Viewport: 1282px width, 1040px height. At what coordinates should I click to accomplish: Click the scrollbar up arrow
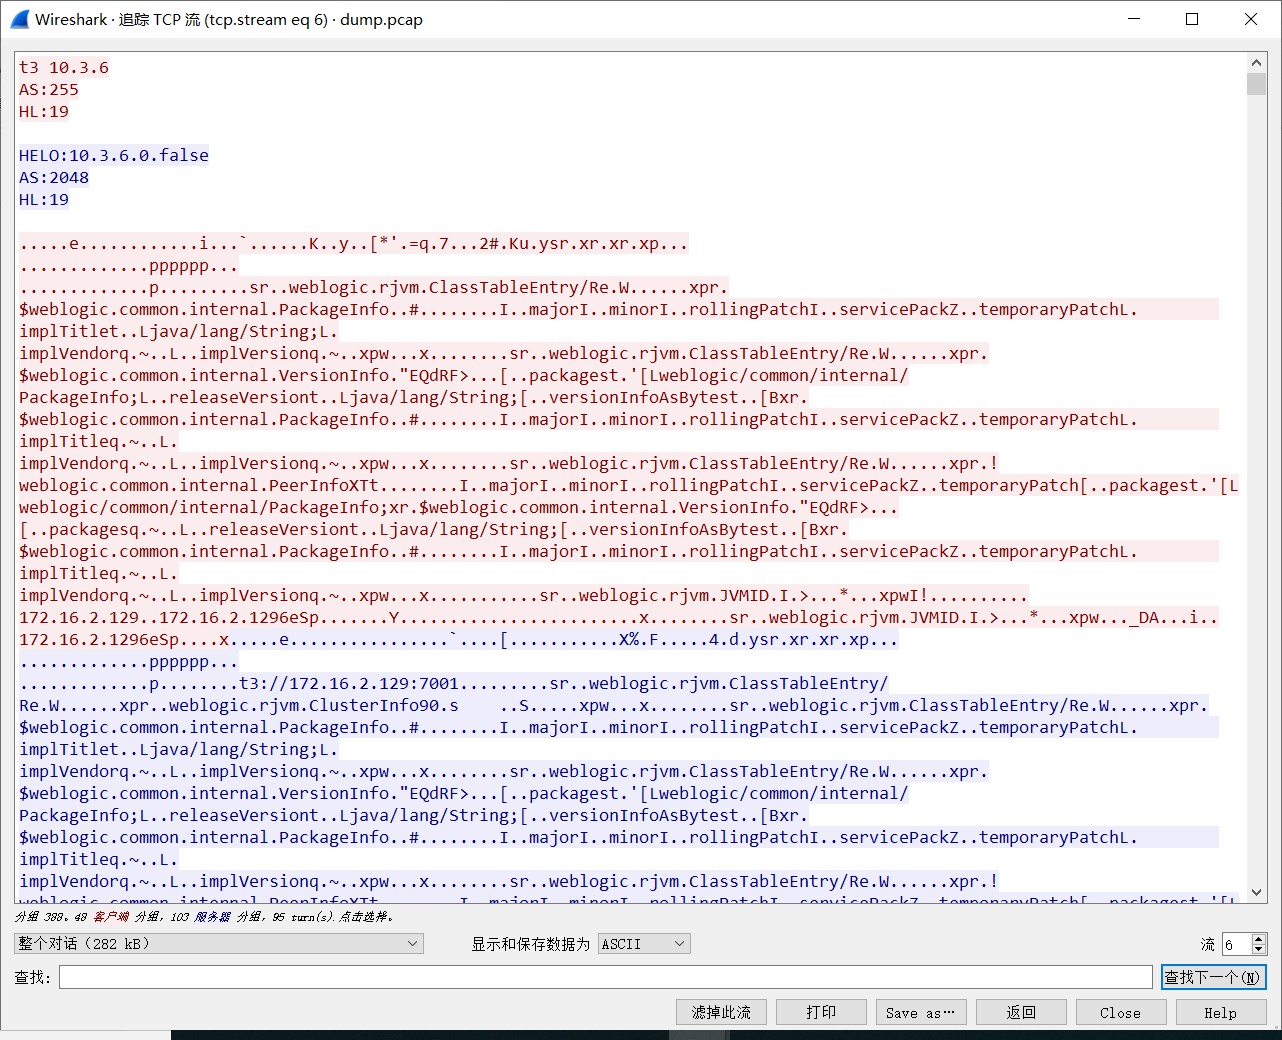coord(1257,63)
